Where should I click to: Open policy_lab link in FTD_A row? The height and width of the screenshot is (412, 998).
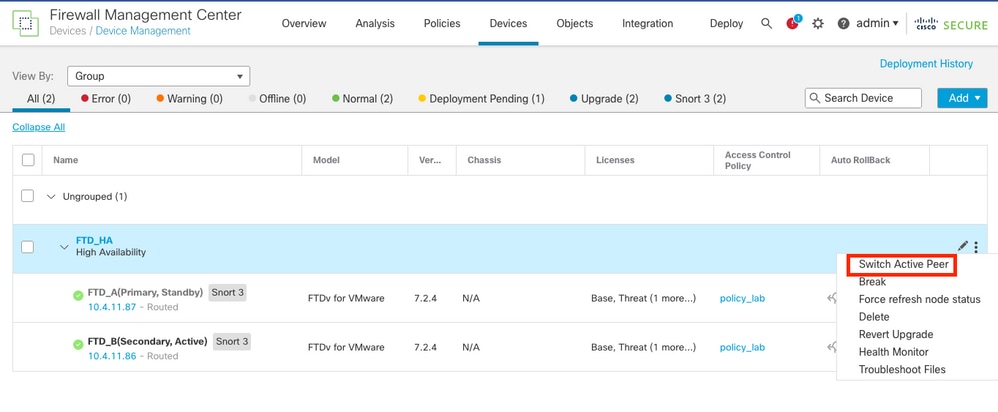(x=742, y=298)
